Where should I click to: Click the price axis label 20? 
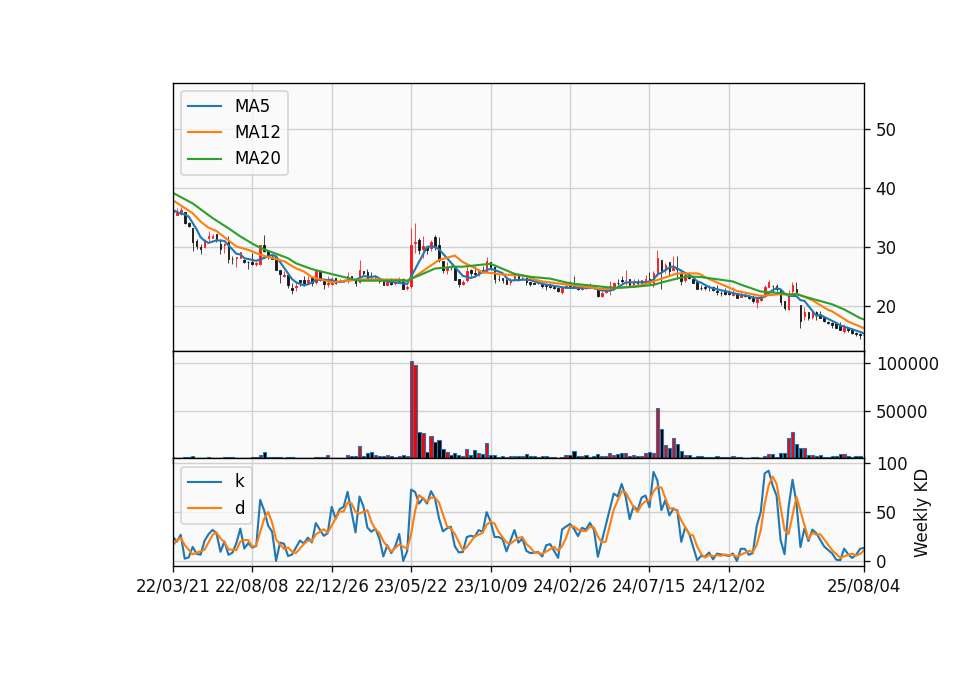(x=886, y=307)
